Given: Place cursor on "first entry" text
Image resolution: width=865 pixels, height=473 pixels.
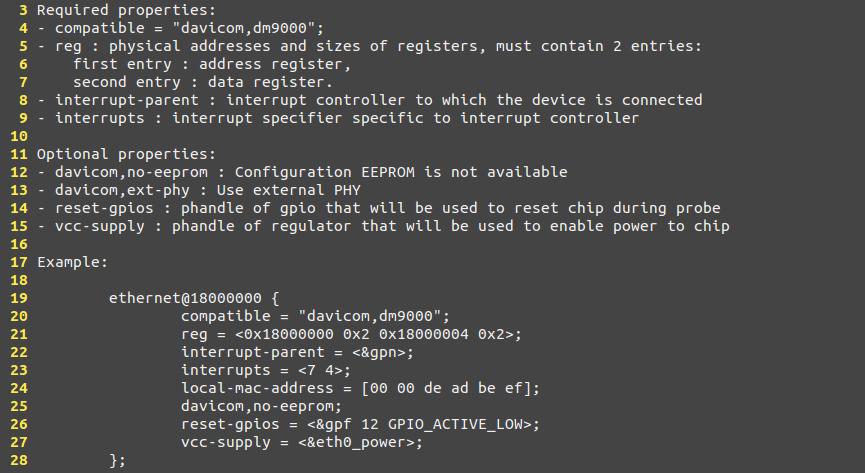Looking at the screenshot, I should (122, 65).
